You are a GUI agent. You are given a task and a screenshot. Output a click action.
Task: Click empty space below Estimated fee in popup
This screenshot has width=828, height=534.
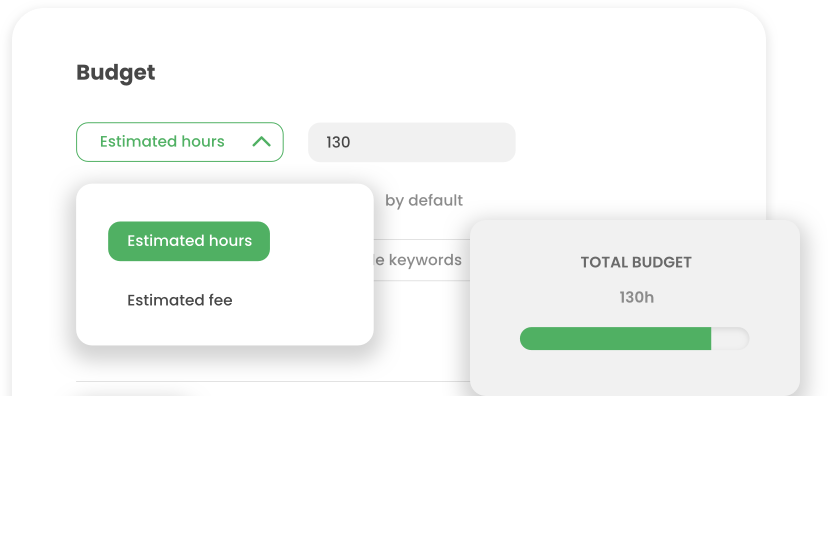[x=224, y=329]
